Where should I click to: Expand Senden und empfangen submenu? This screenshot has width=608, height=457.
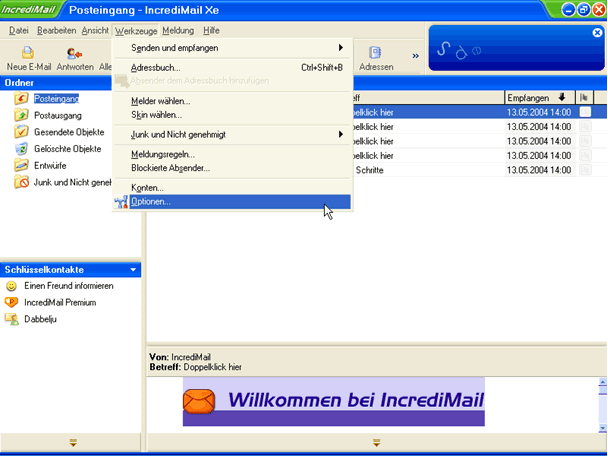pos(232,48)
